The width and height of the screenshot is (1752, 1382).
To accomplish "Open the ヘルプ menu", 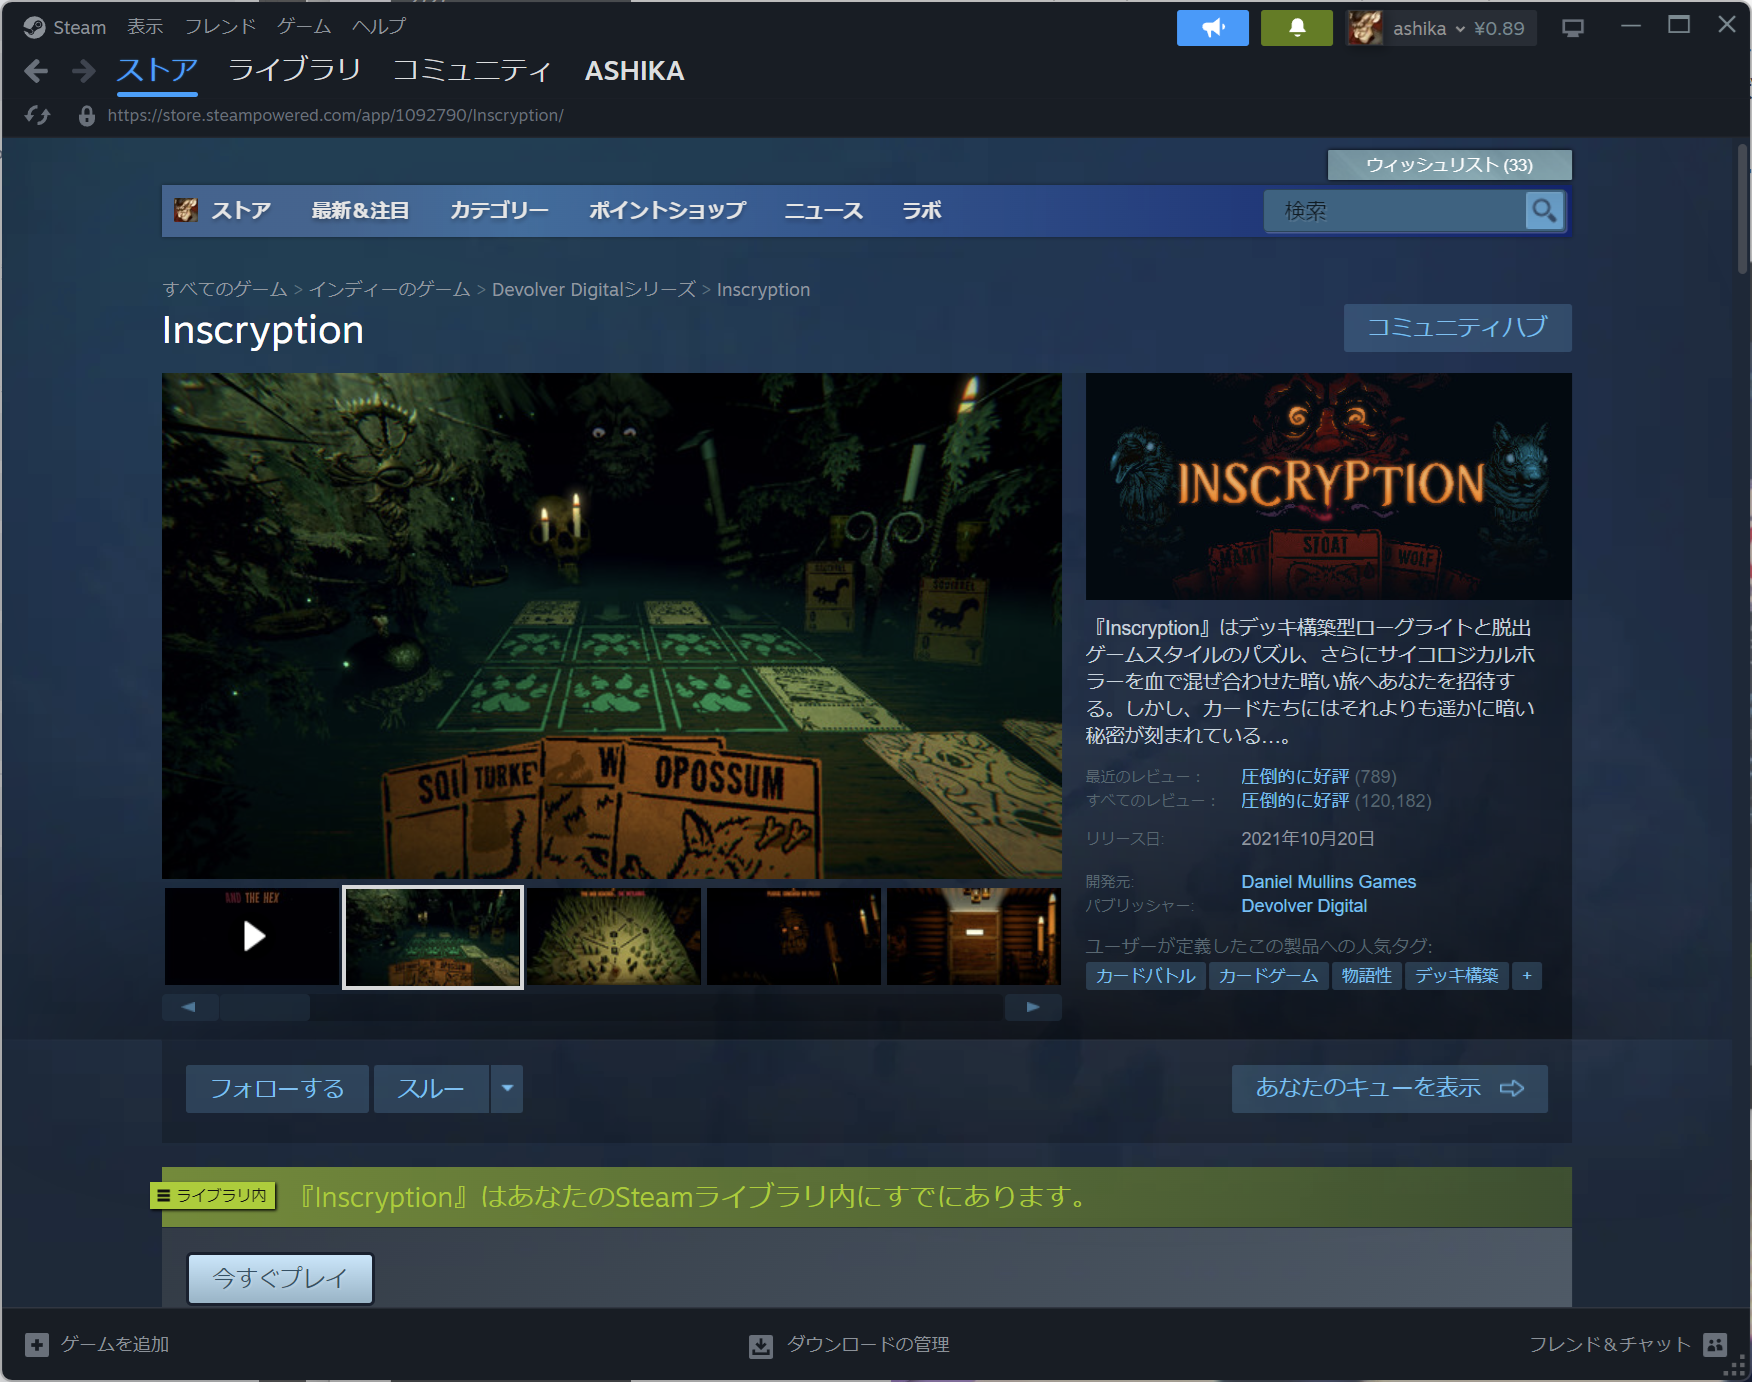I will tap(379, 27).
